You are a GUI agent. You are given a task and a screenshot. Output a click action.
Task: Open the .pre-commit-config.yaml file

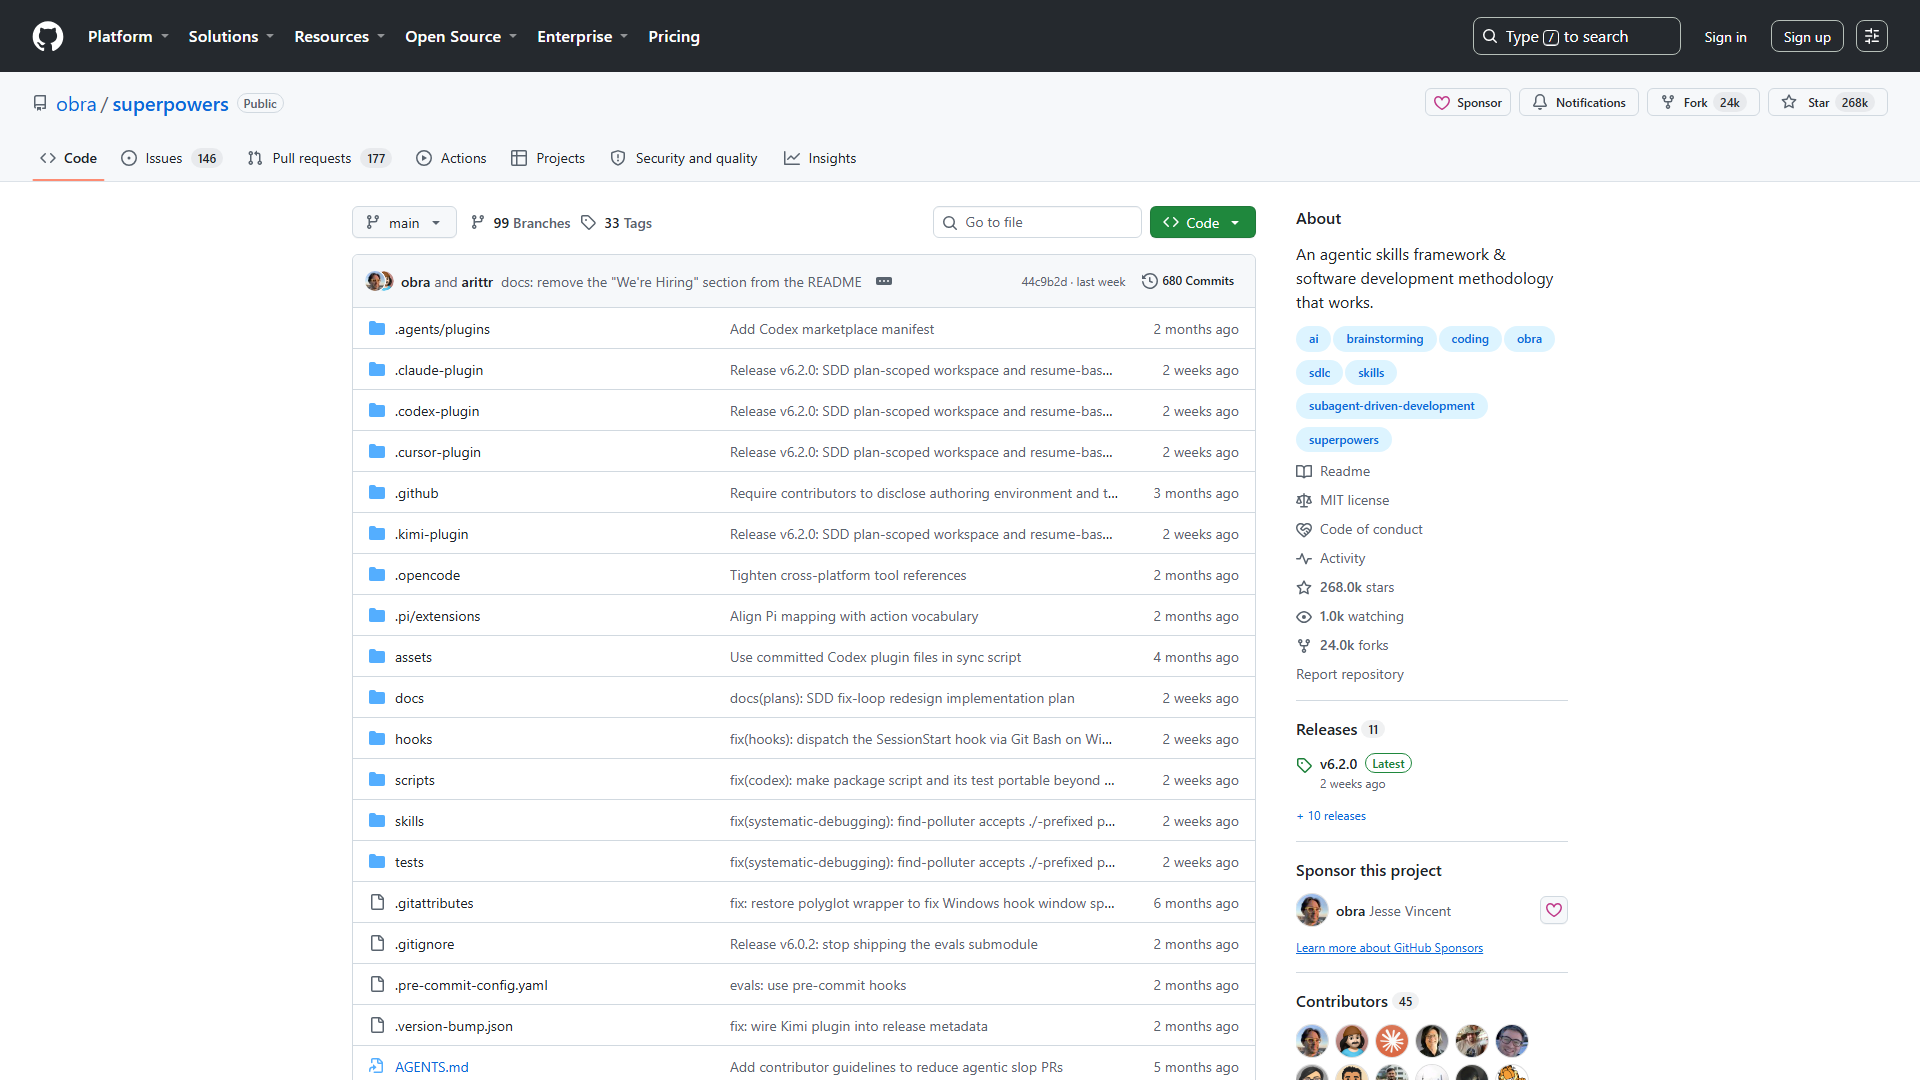(x=471, y=984)
